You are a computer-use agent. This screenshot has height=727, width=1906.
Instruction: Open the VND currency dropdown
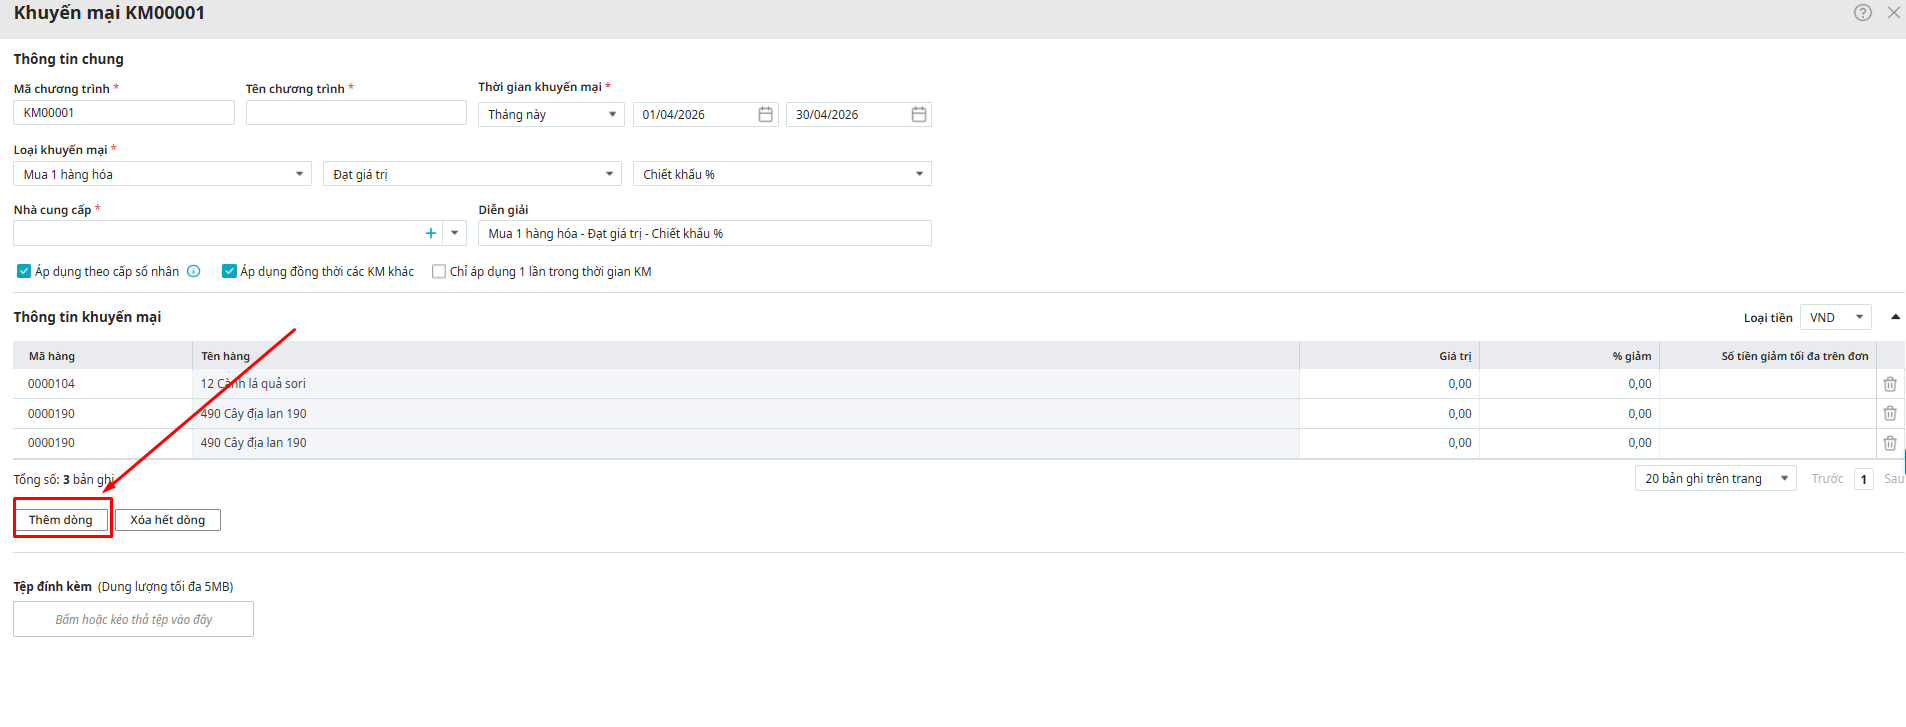tap(1835, 318)
